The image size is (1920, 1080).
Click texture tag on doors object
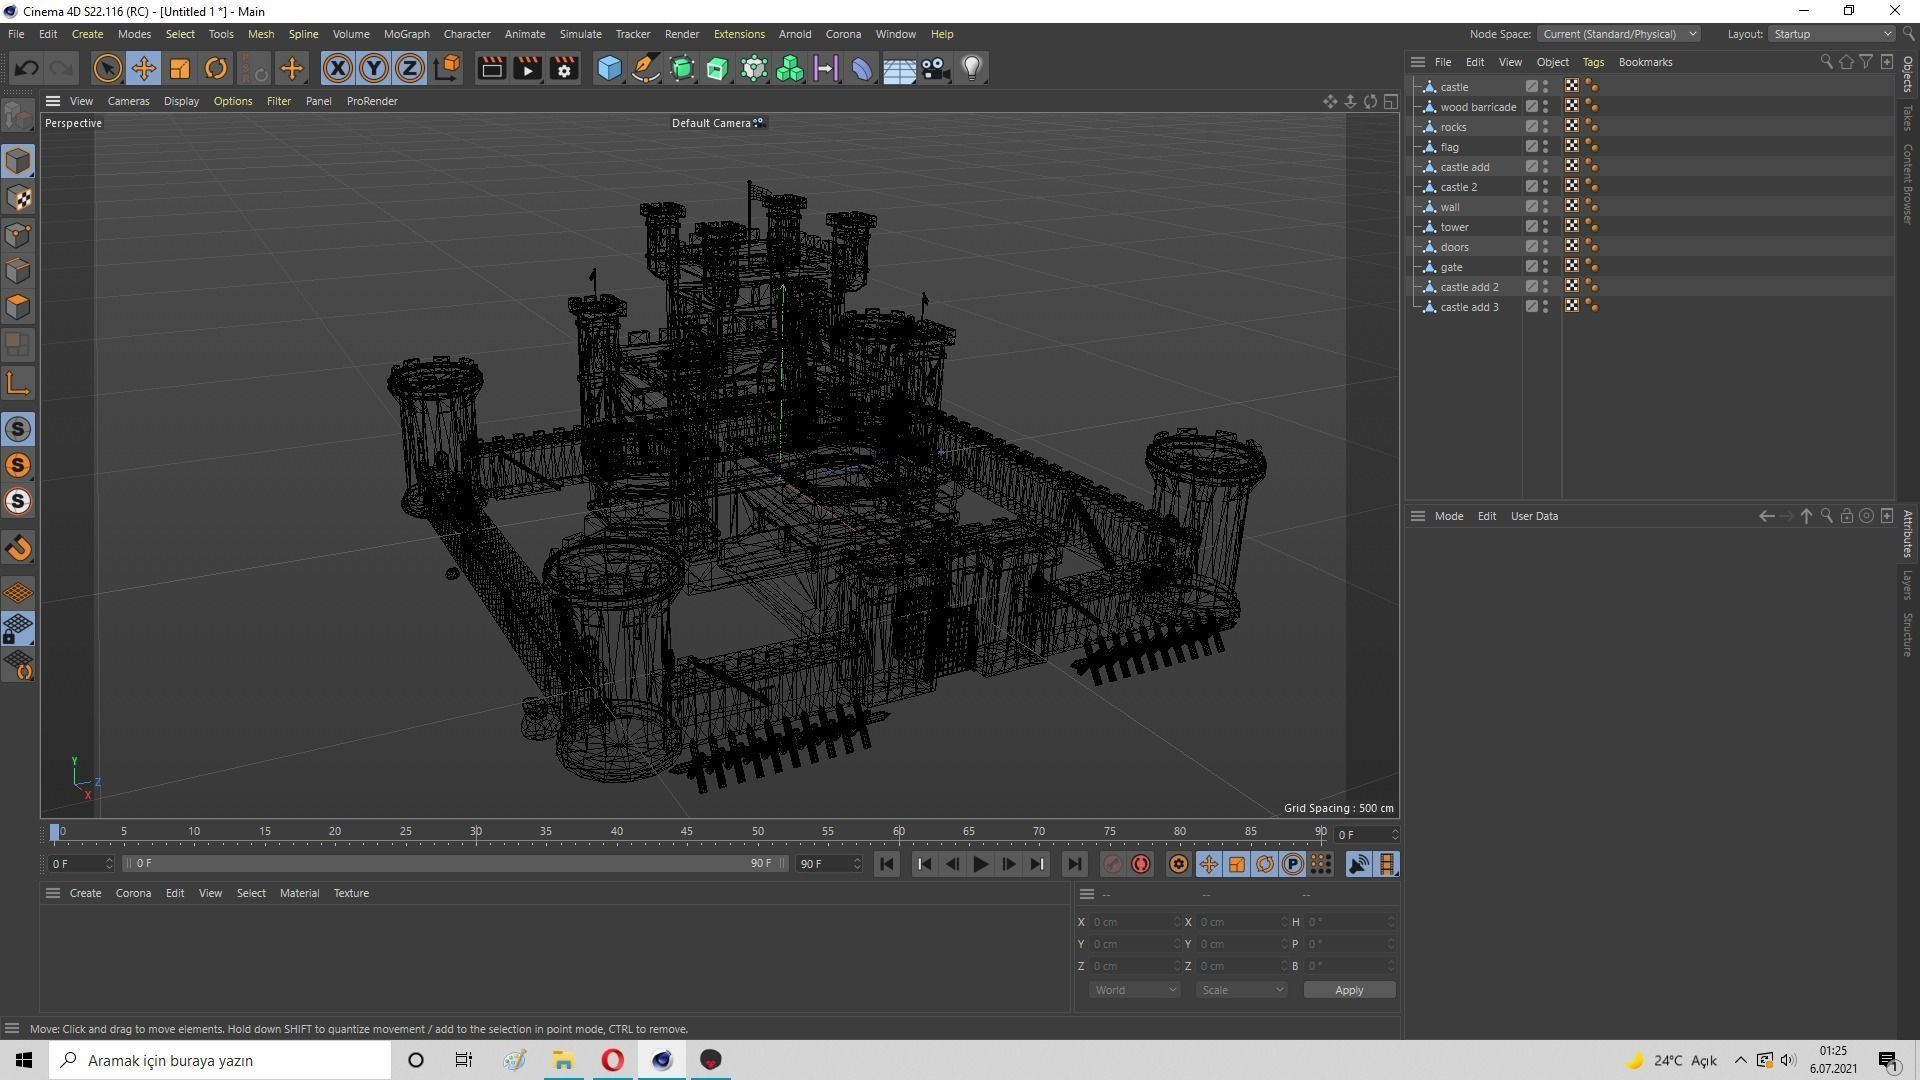point(1572,247)
